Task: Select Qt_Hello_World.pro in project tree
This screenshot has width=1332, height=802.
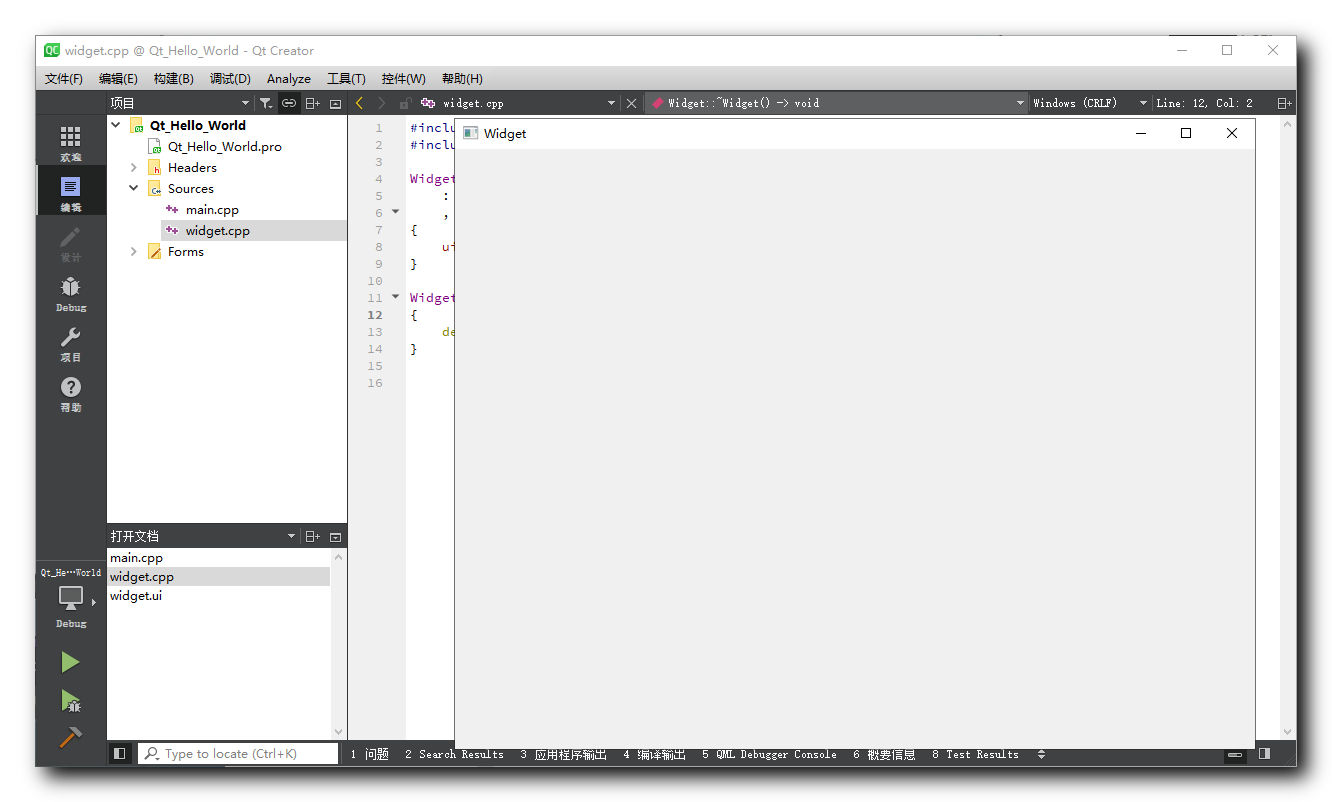Action: tap(225, 146)
